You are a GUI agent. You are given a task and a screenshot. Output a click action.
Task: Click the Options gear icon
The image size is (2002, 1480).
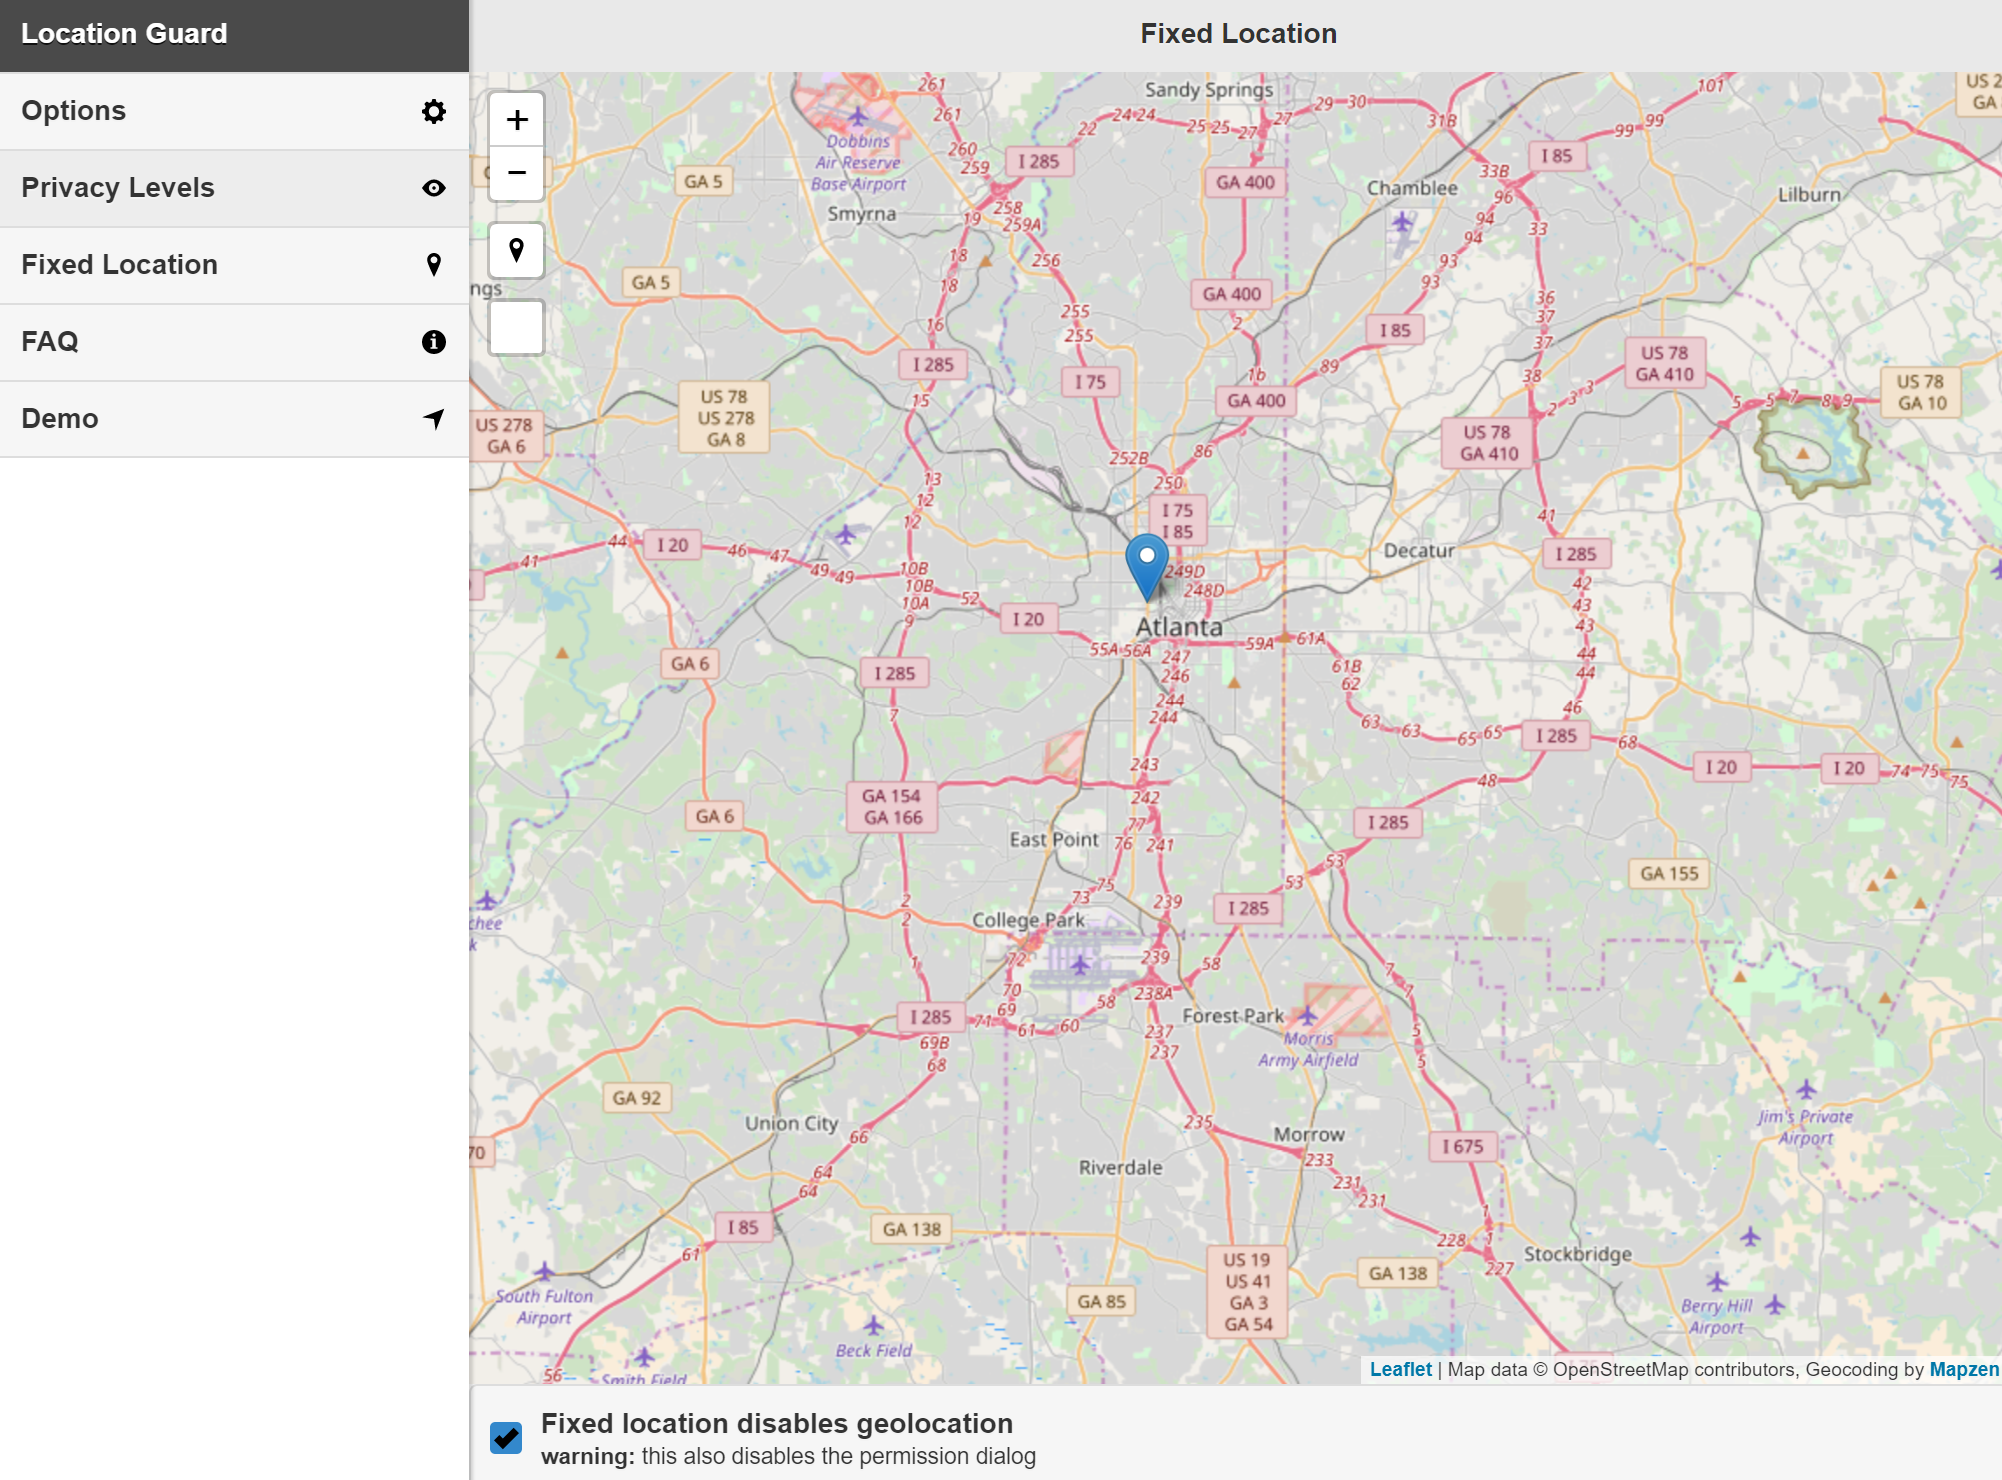[434, 110]
